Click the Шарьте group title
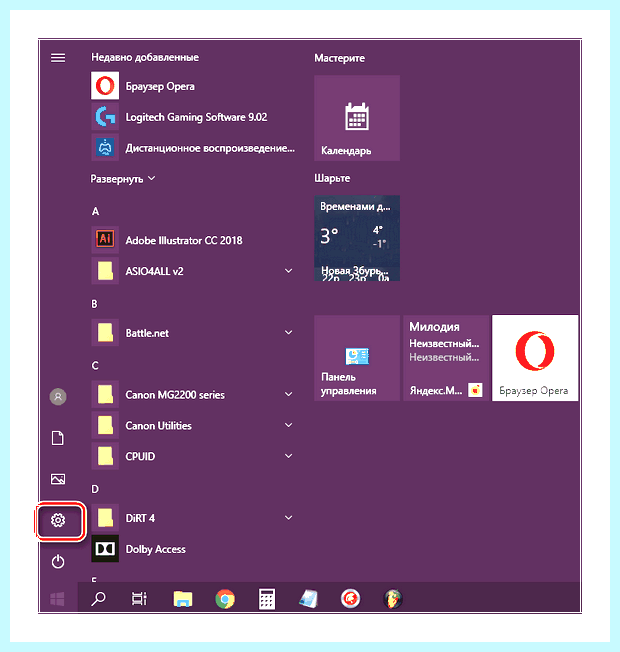Viewport: 620px width, 652px height. (332, 178)
